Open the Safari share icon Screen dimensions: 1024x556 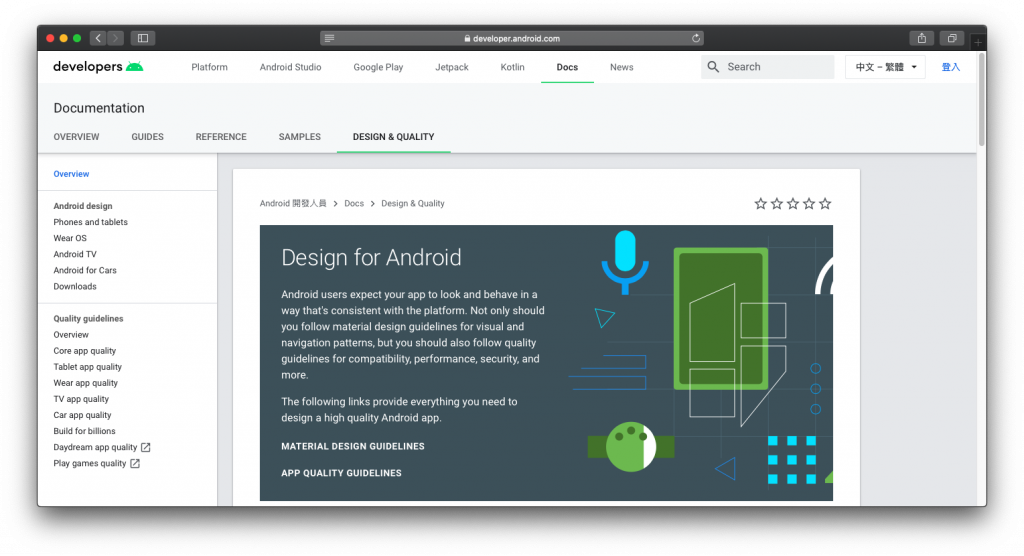921,39
